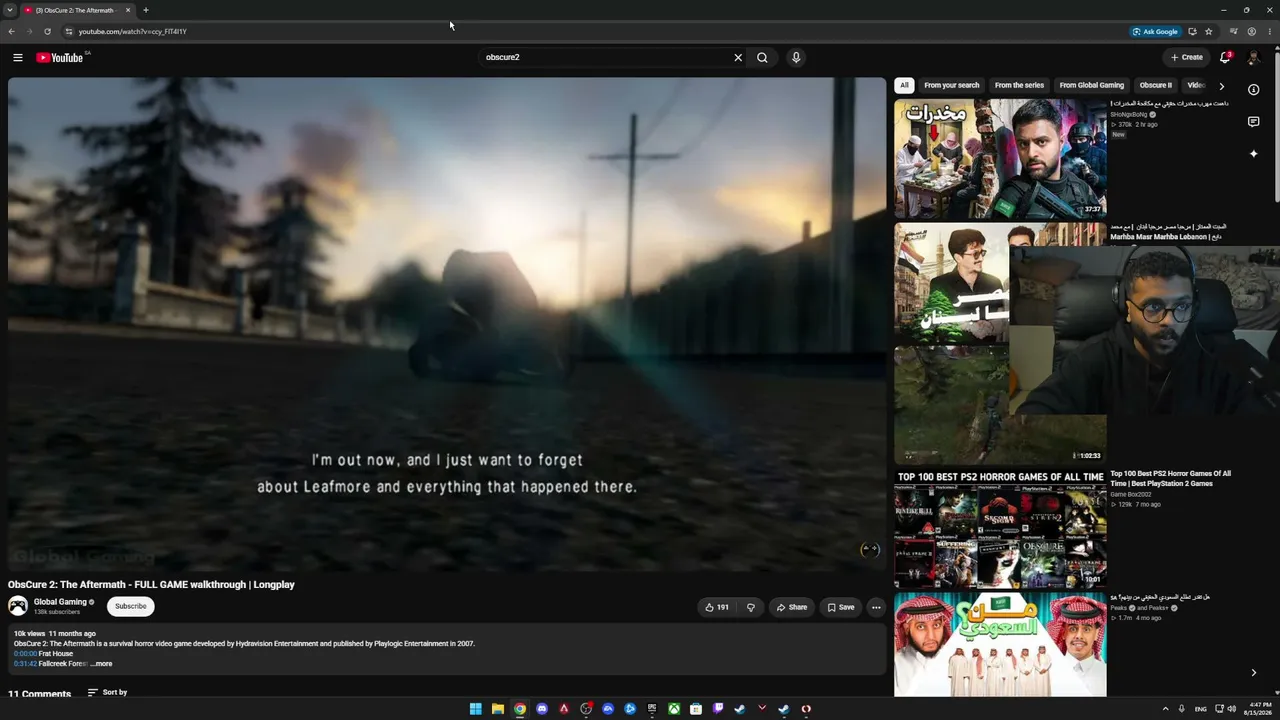Viewport: 1280px width, 720px height.
Task: Save the video to a playlist
Action: [x=841, y=607]
